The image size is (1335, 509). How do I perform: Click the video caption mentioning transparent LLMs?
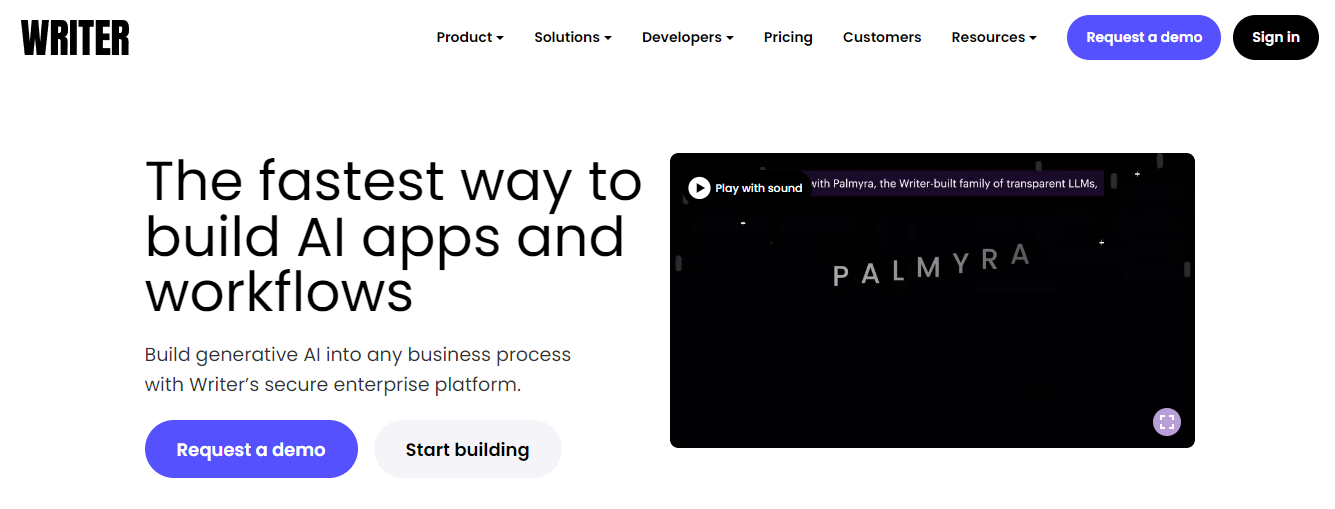click(955, 183)
